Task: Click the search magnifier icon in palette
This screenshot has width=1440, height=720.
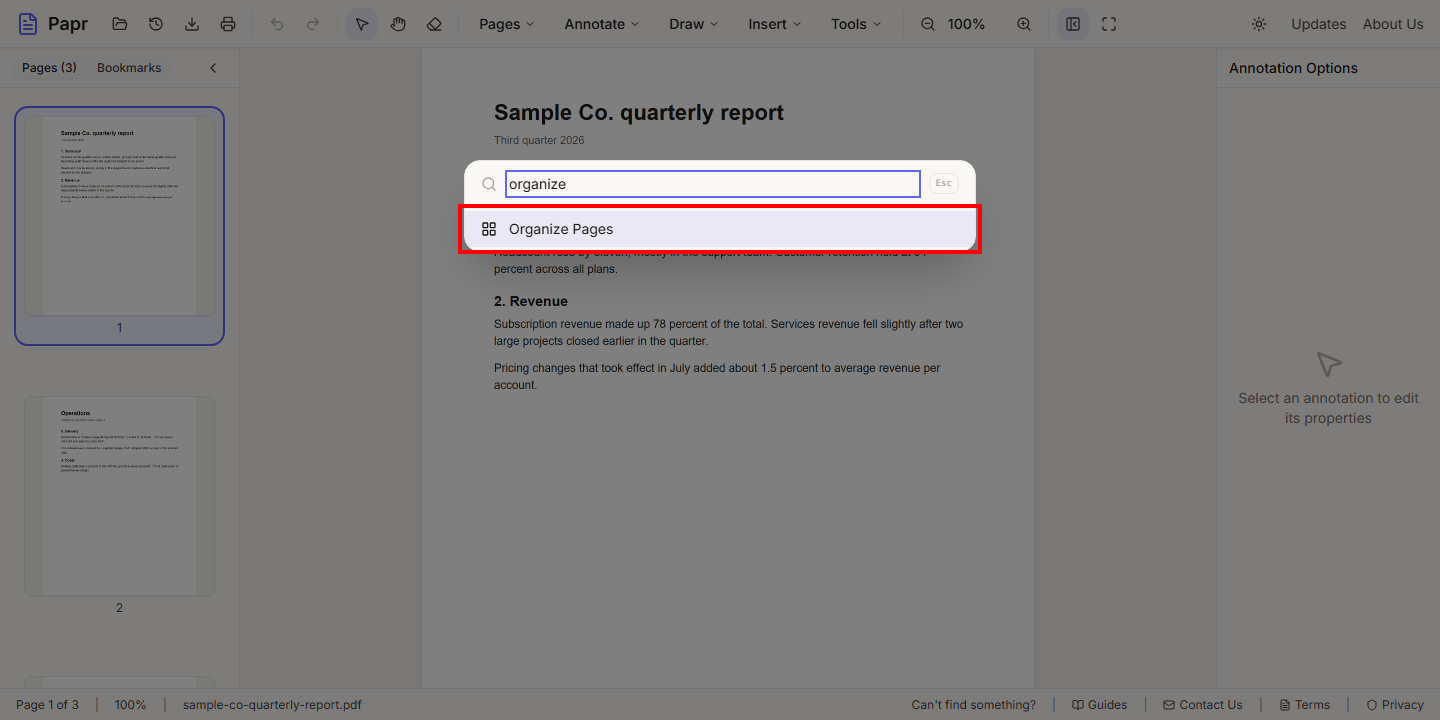Action: 489,184
